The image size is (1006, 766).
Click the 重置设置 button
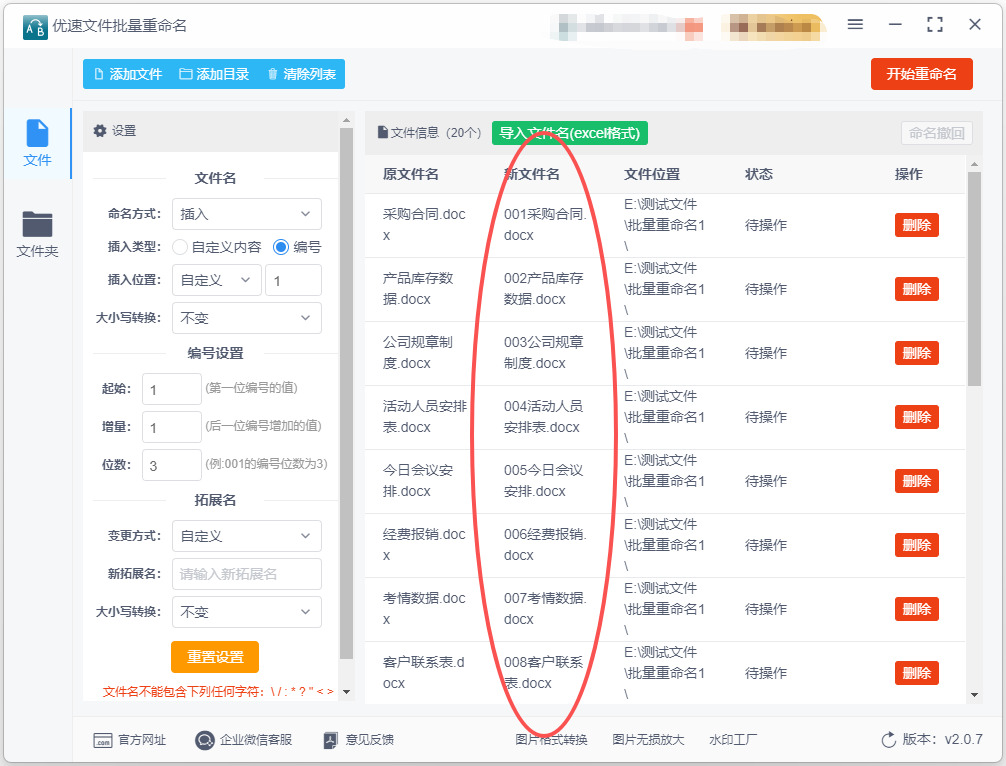[x=215, y=657]
